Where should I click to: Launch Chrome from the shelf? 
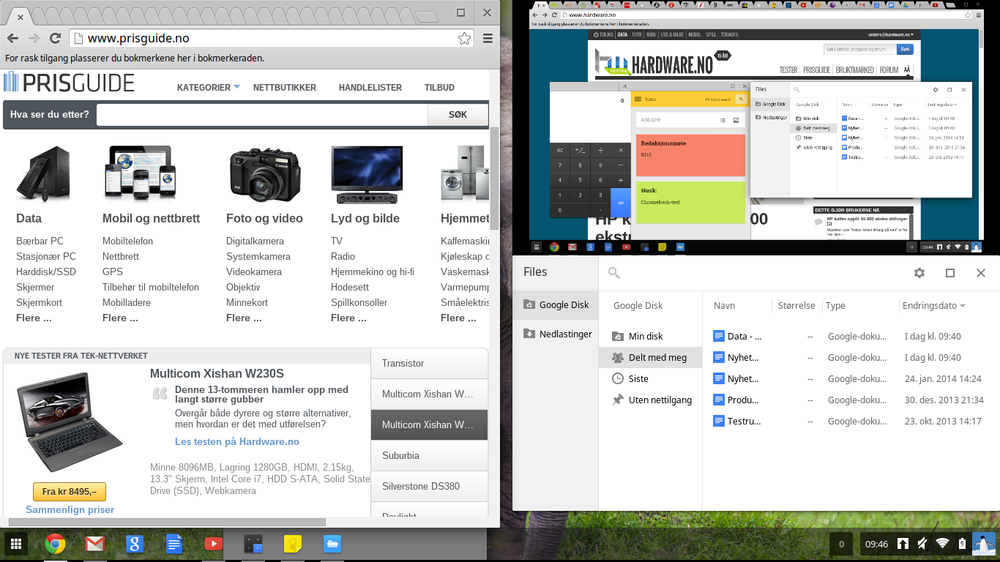point(55,544)
